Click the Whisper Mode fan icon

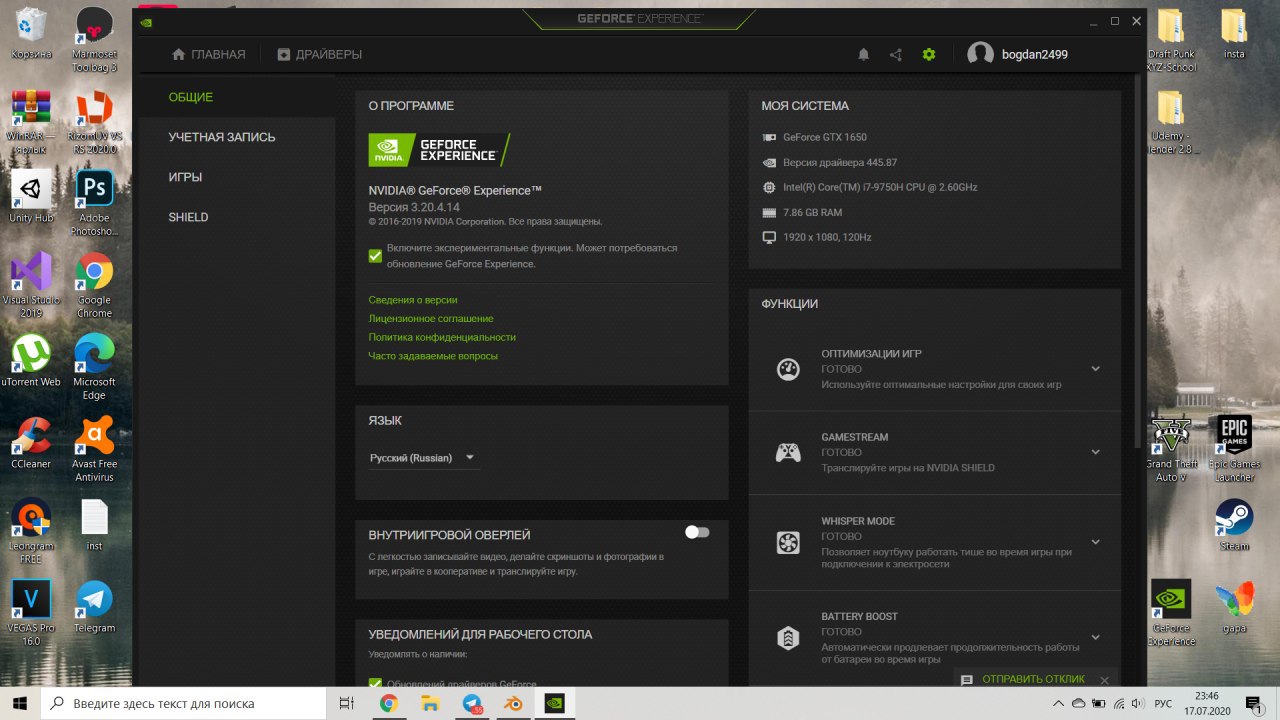pyautogui.click(x=788, y=543)
